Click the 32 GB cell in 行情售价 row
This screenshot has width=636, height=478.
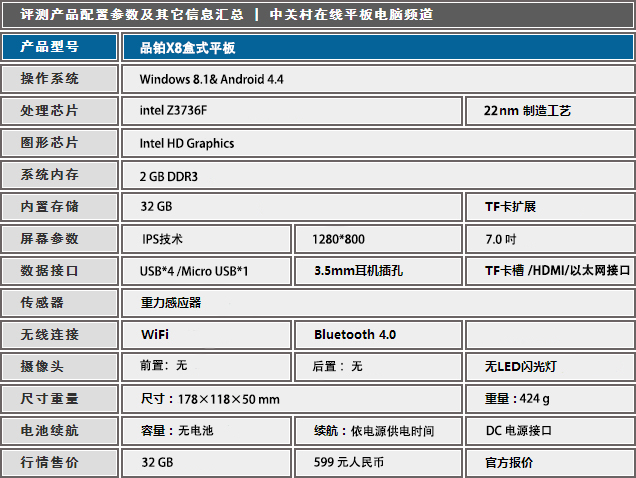(206, 463)
